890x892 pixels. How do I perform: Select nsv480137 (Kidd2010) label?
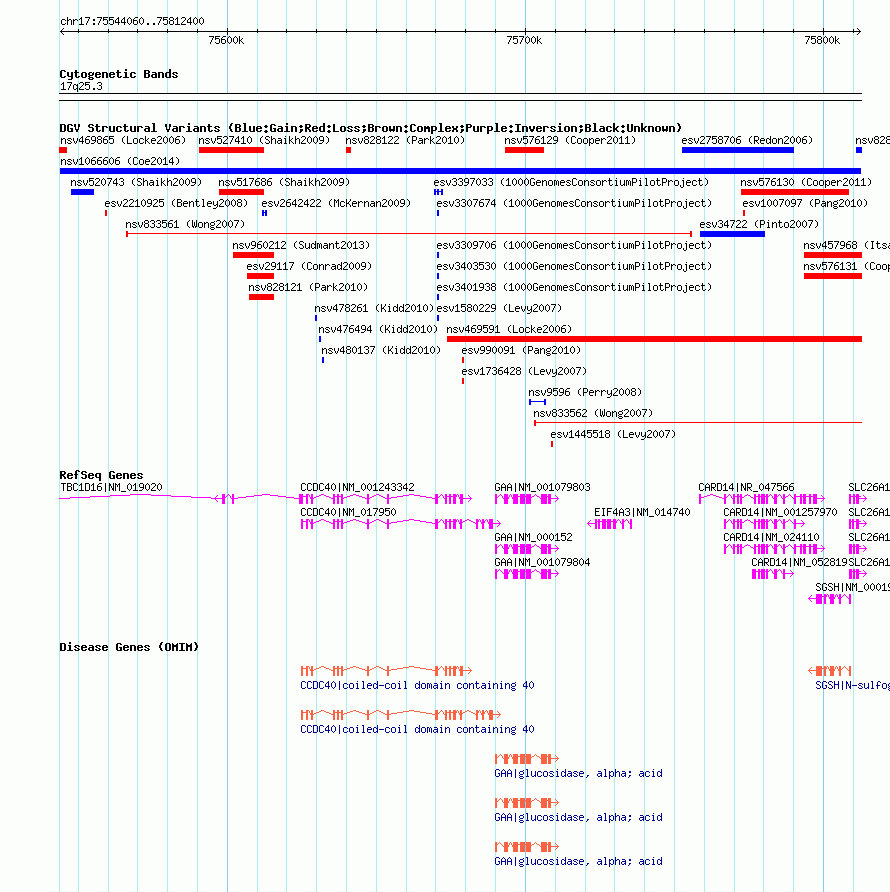[381, 351]
